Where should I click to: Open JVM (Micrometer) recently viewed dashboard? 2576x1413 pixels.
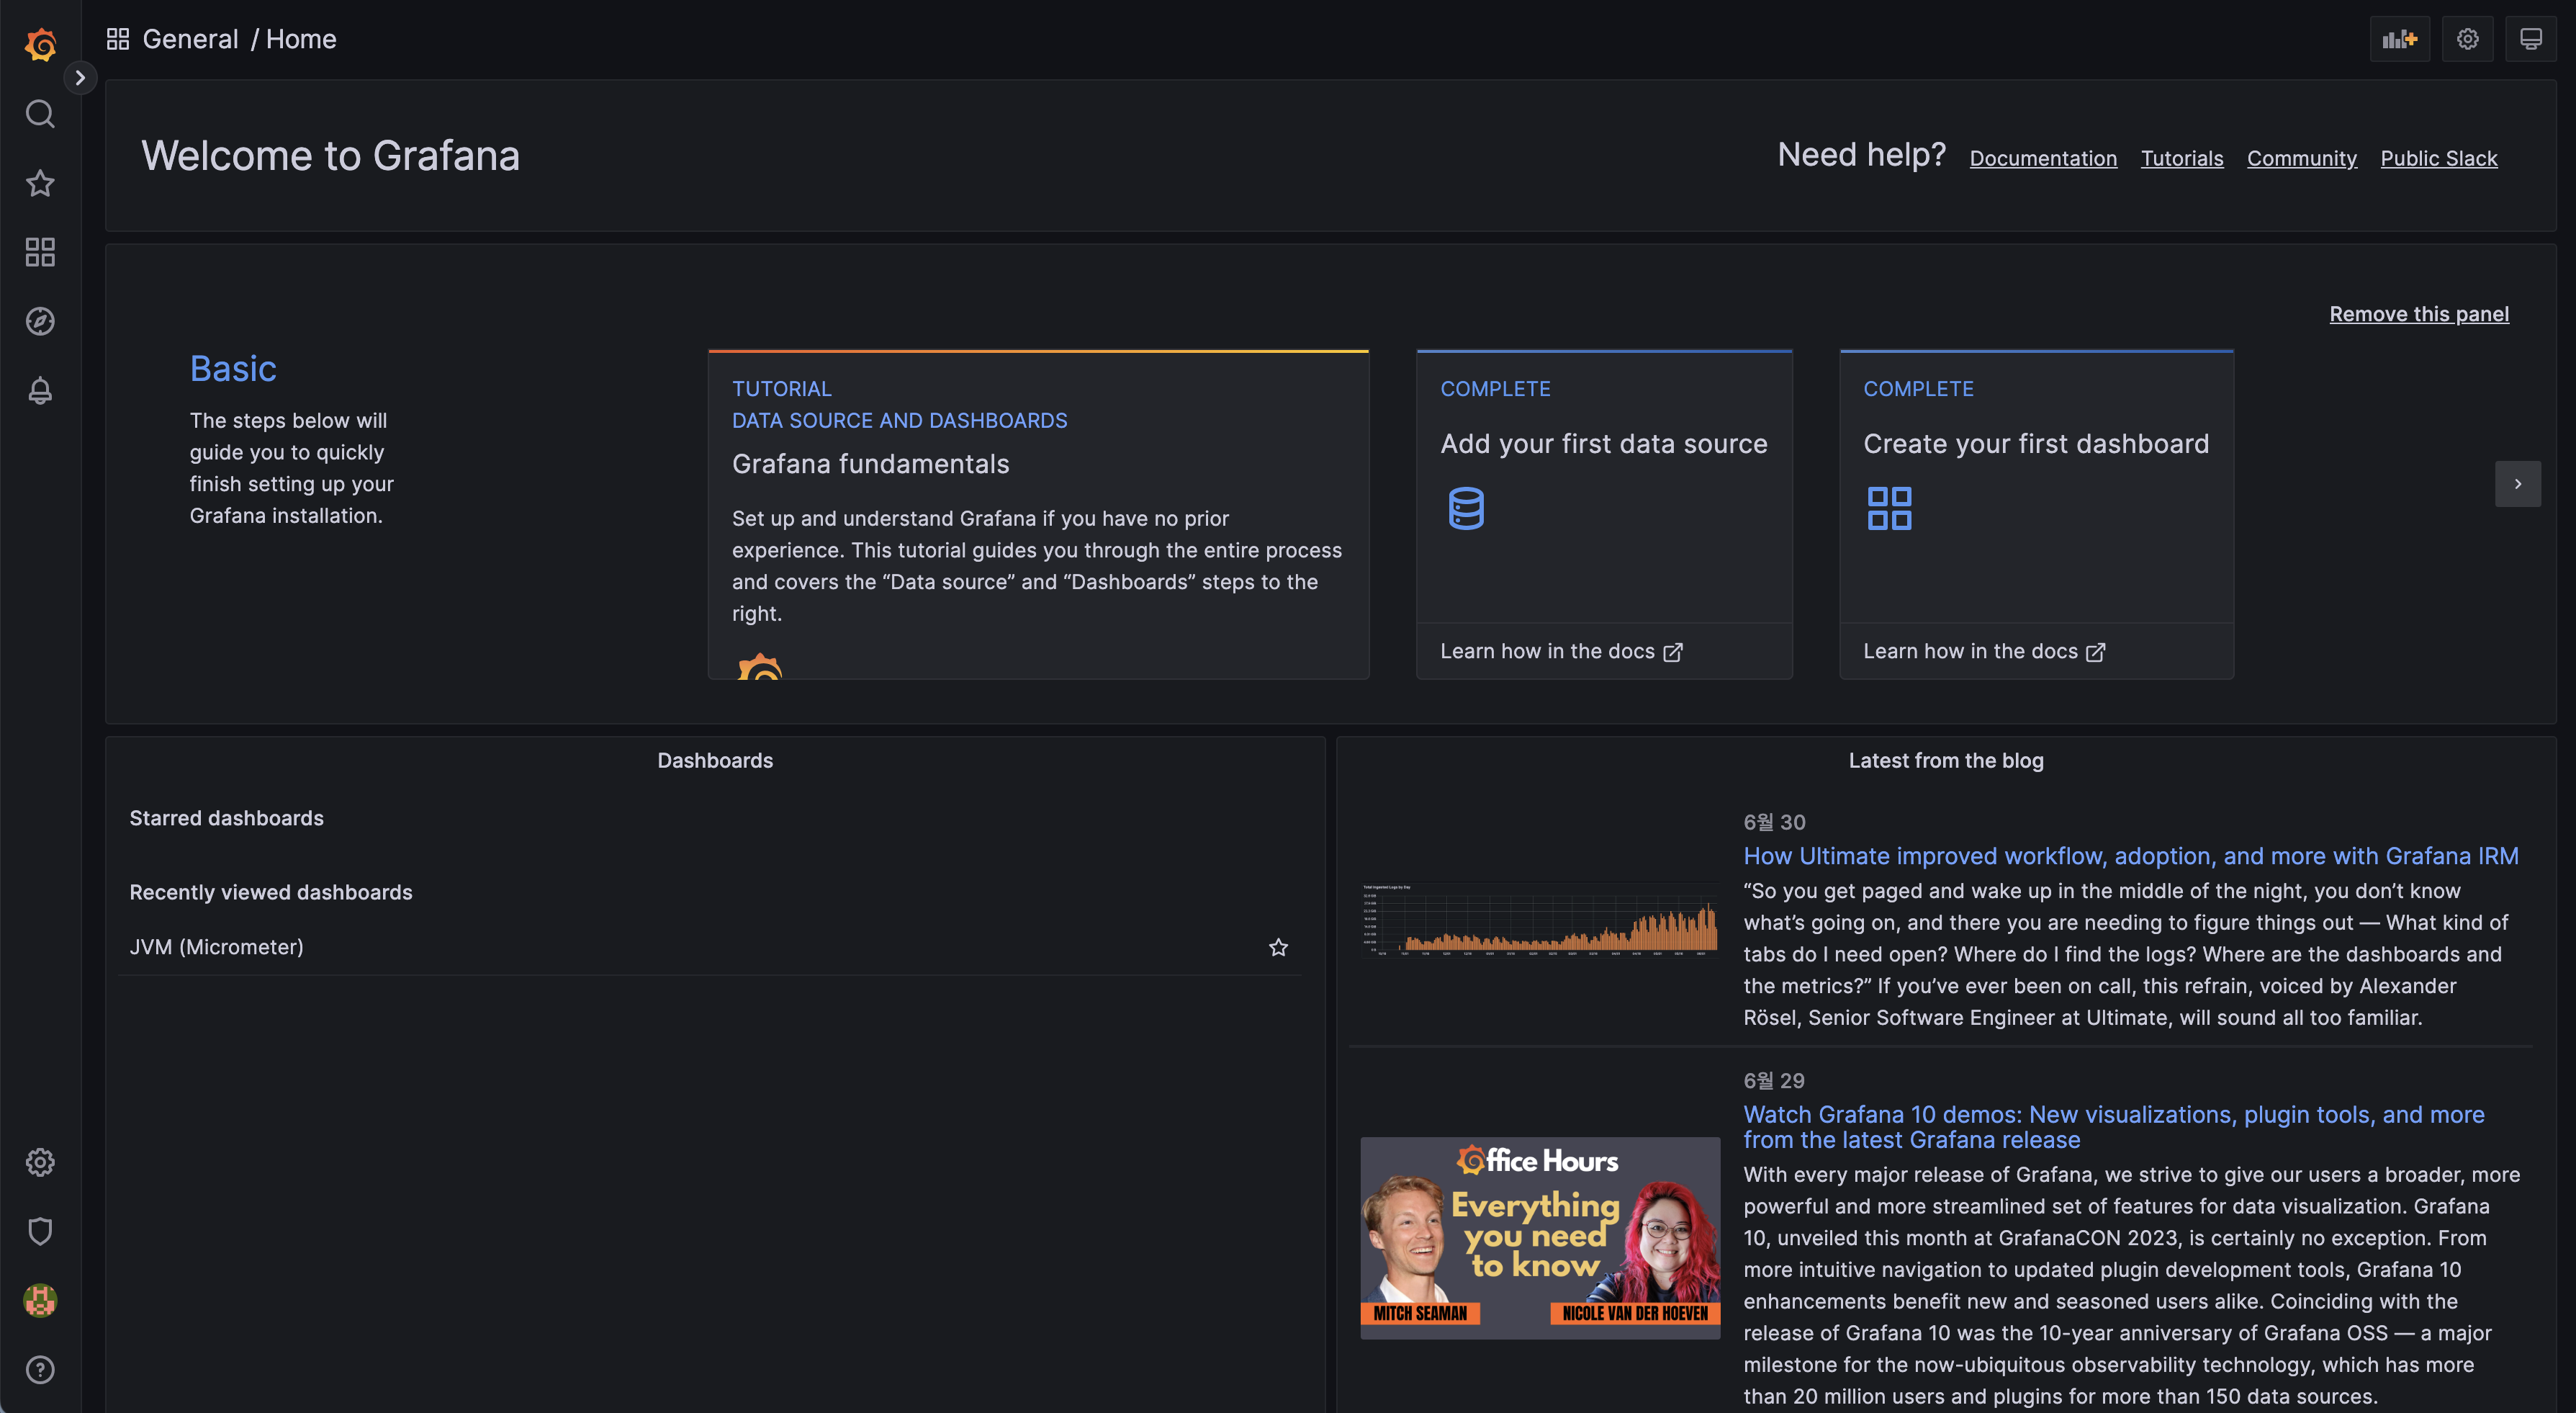coord(216,947)
